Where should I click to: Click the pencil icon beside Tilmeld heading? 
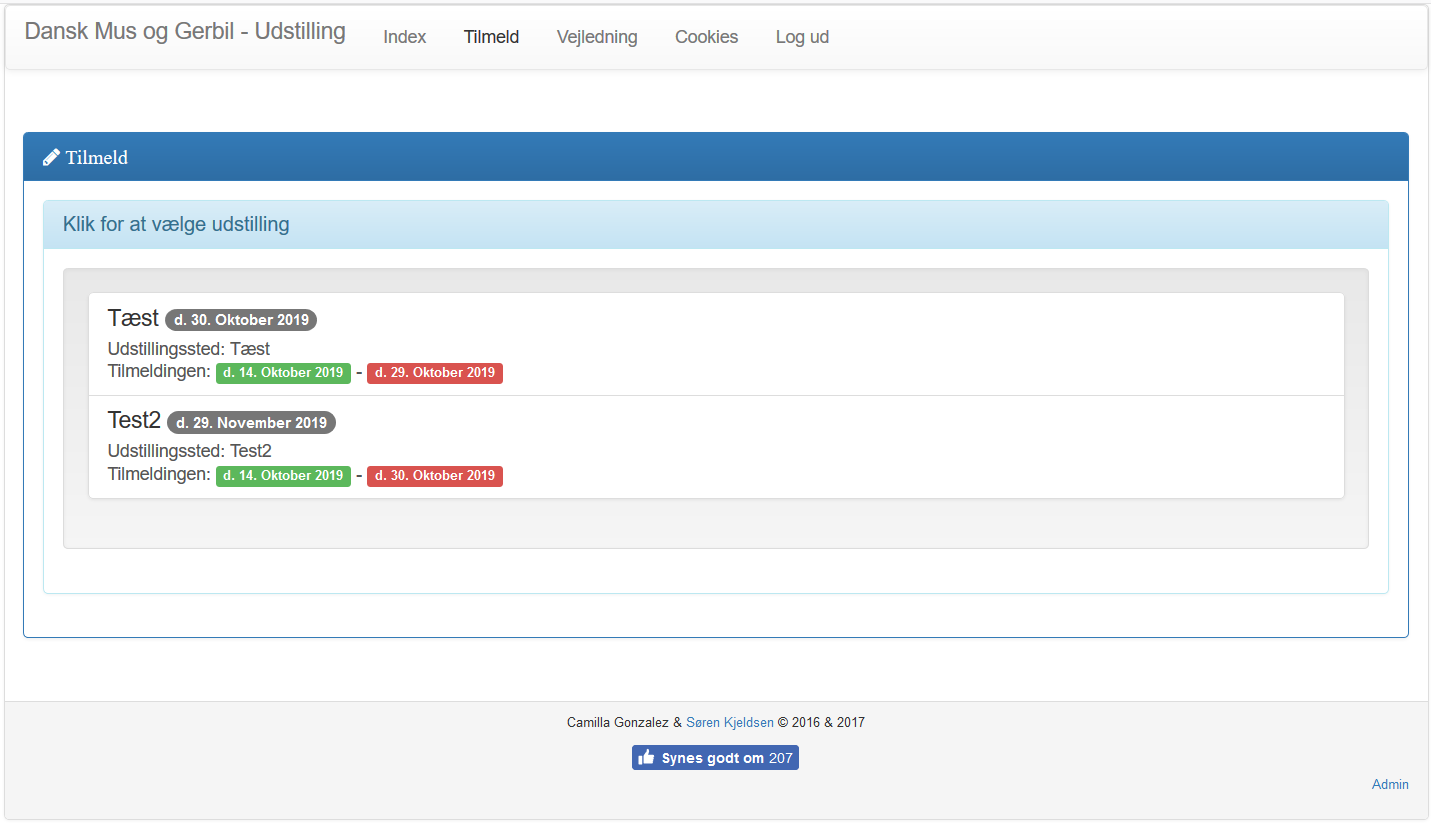tap(51, 158)
